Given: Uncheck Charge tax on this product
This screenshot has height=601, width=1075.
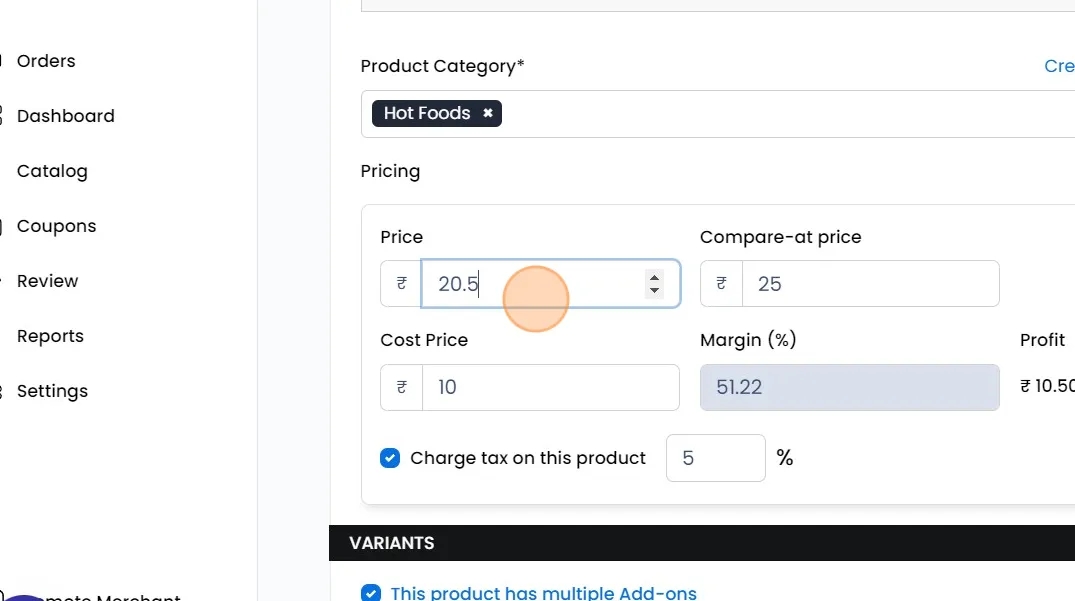Looking at the screenshot, I should coord(390,458).
